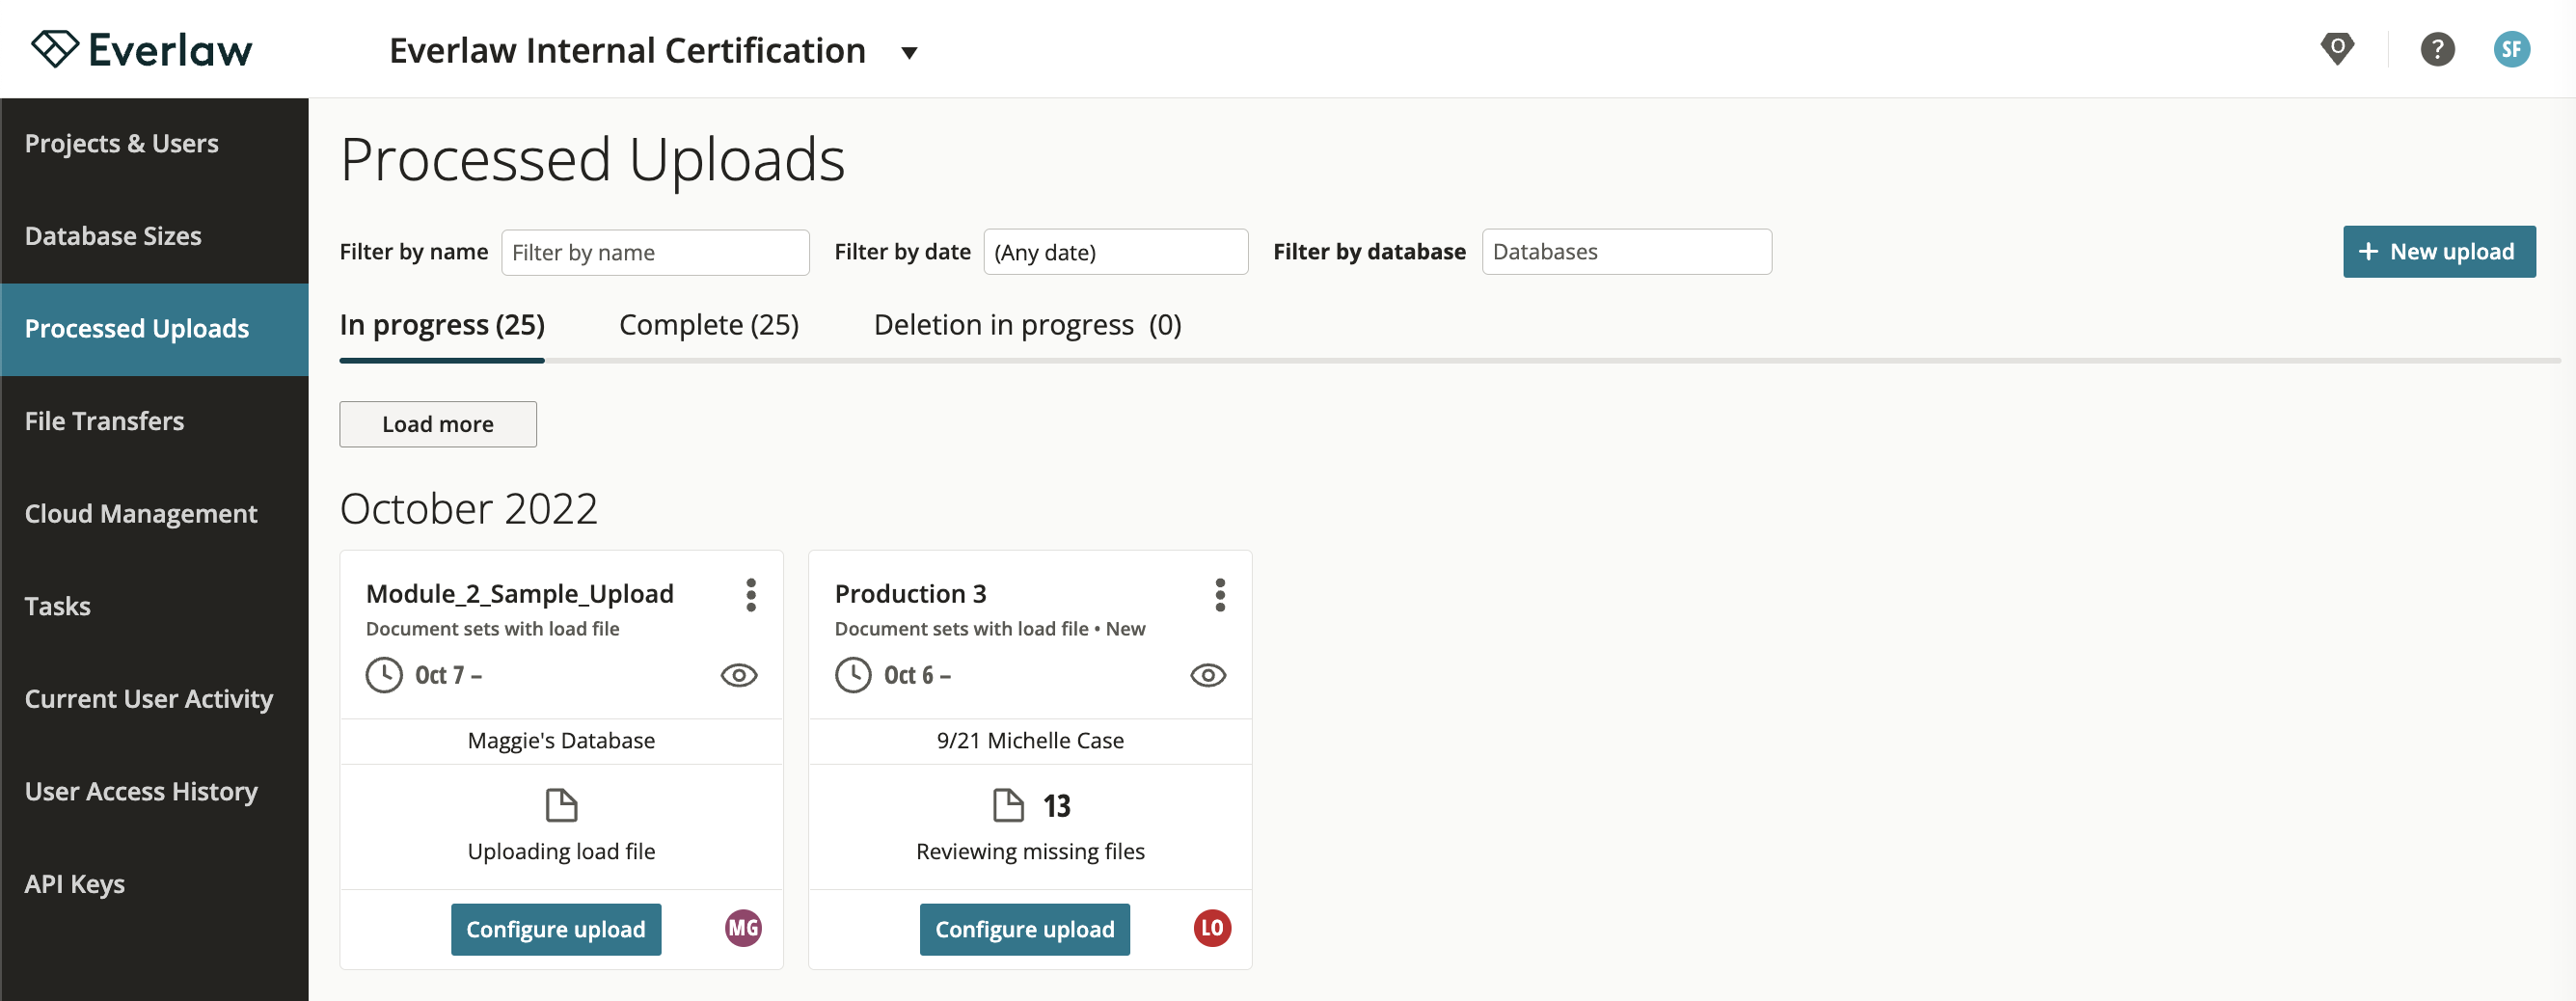Click the Uploading load file status

[561, 851]
